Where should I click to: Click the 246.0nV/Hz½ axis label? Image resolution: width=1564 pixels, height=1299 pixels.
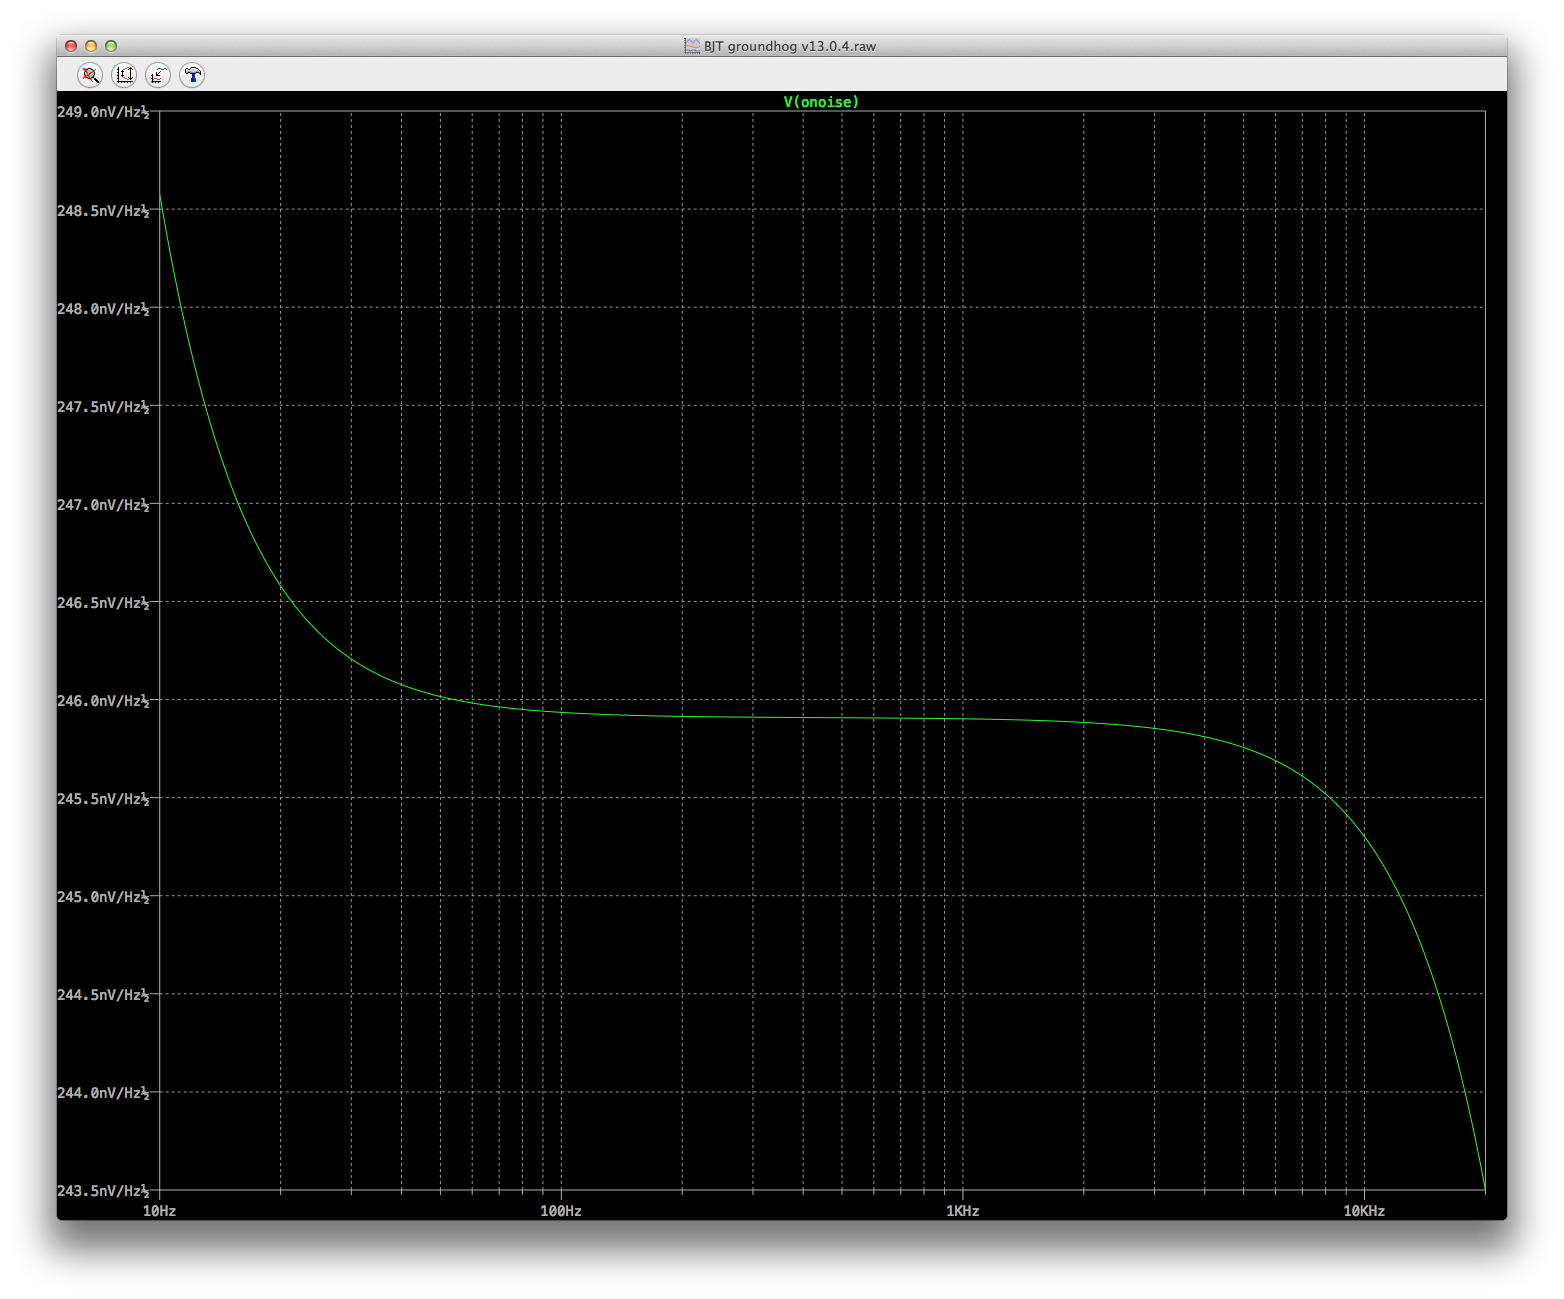103,701
